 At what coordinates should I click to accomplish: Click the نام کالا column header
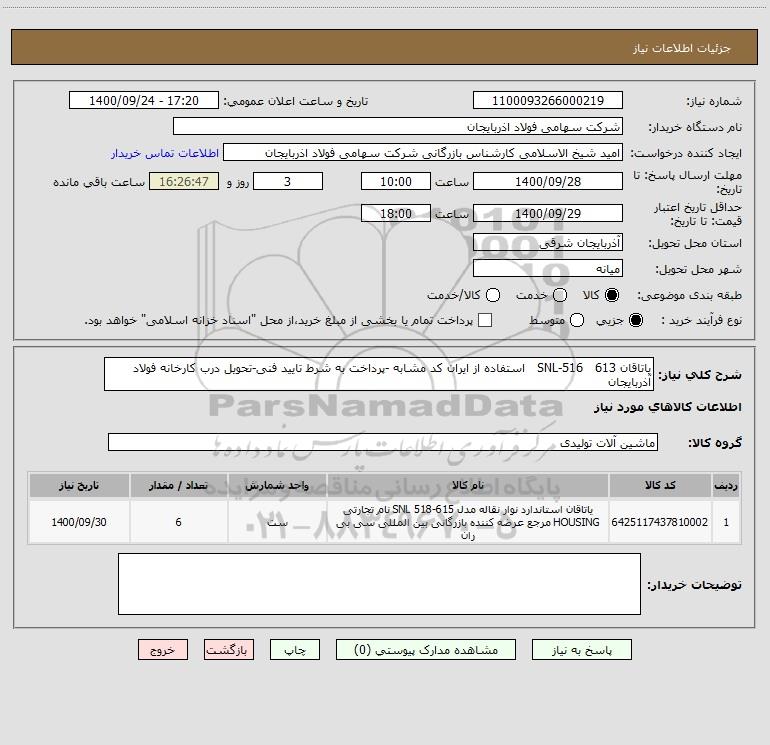(x=468, y=485)
